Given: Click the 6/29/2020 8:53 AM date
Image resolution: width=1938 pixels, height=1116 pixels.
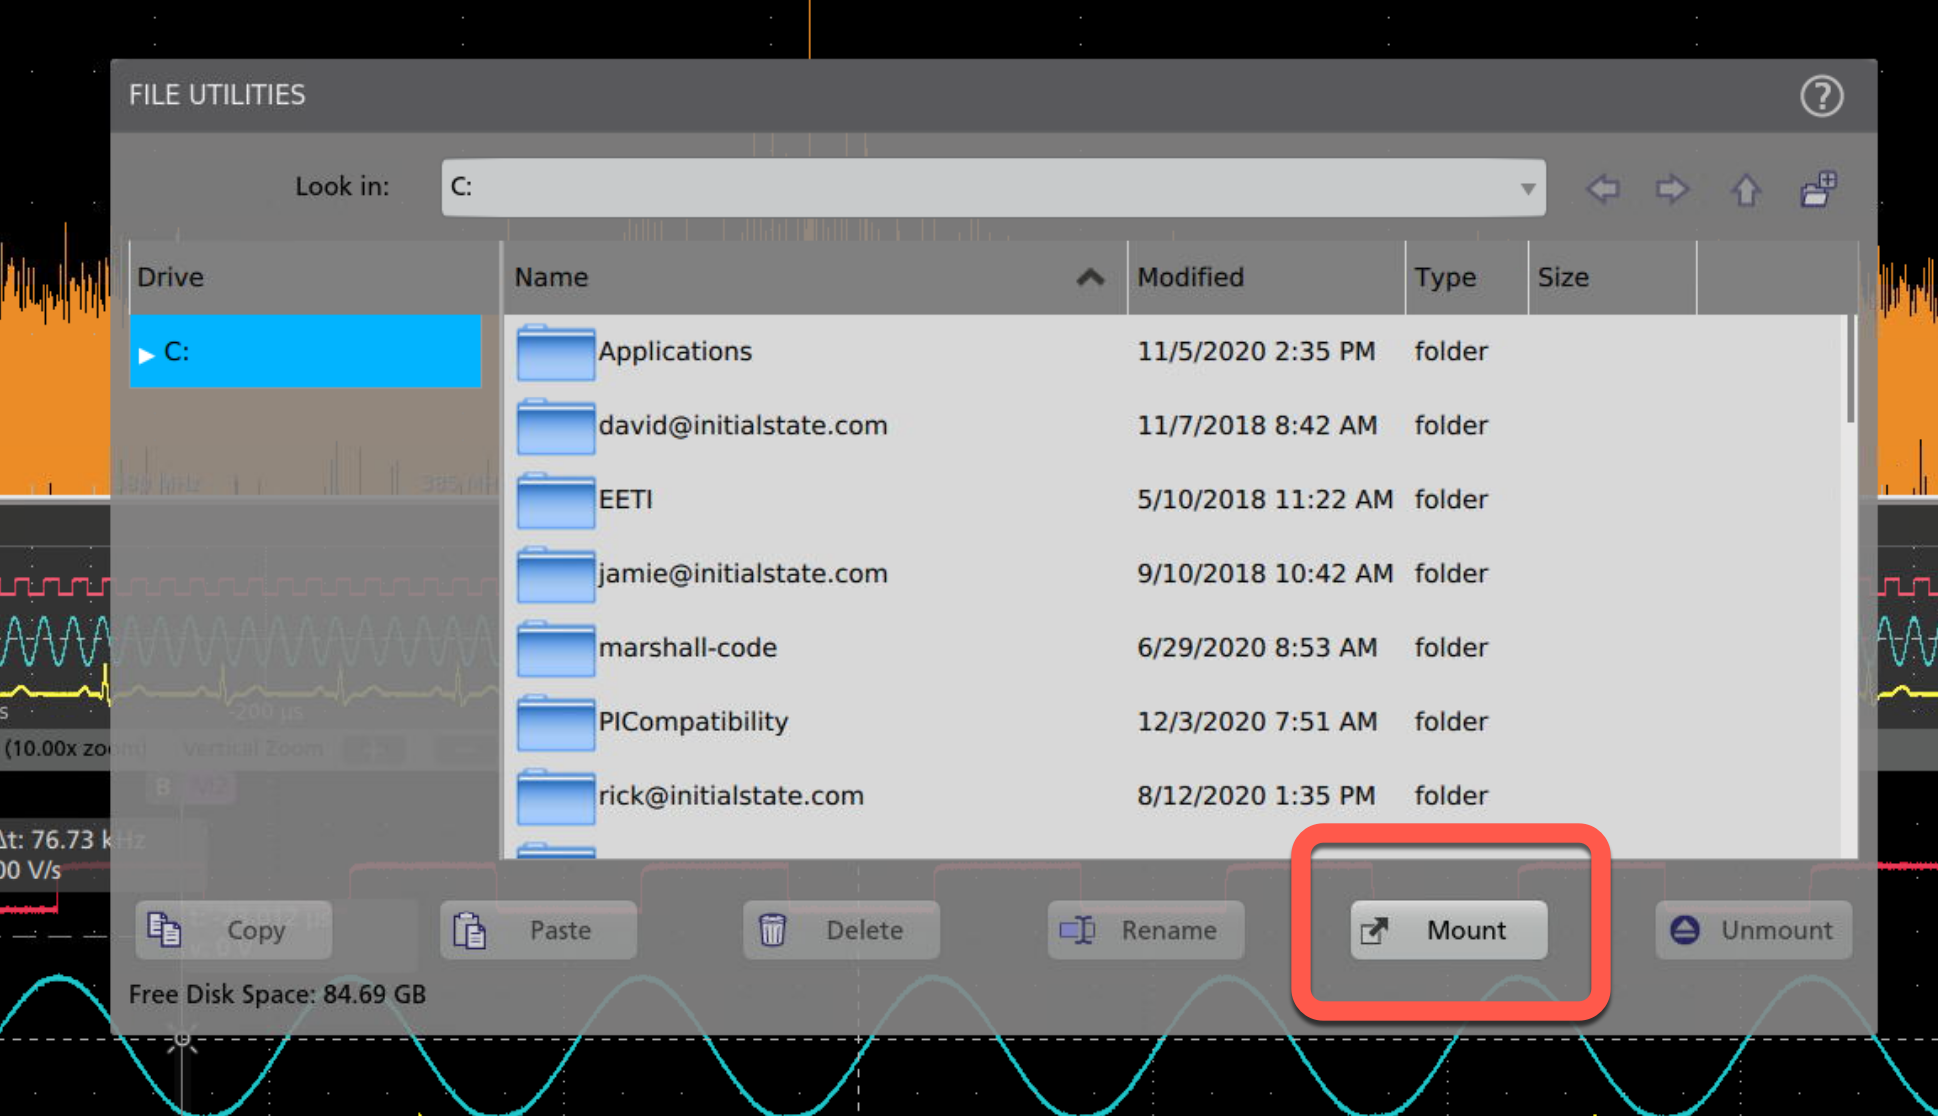Looking at the screenshot, I should click(1257, 647).
